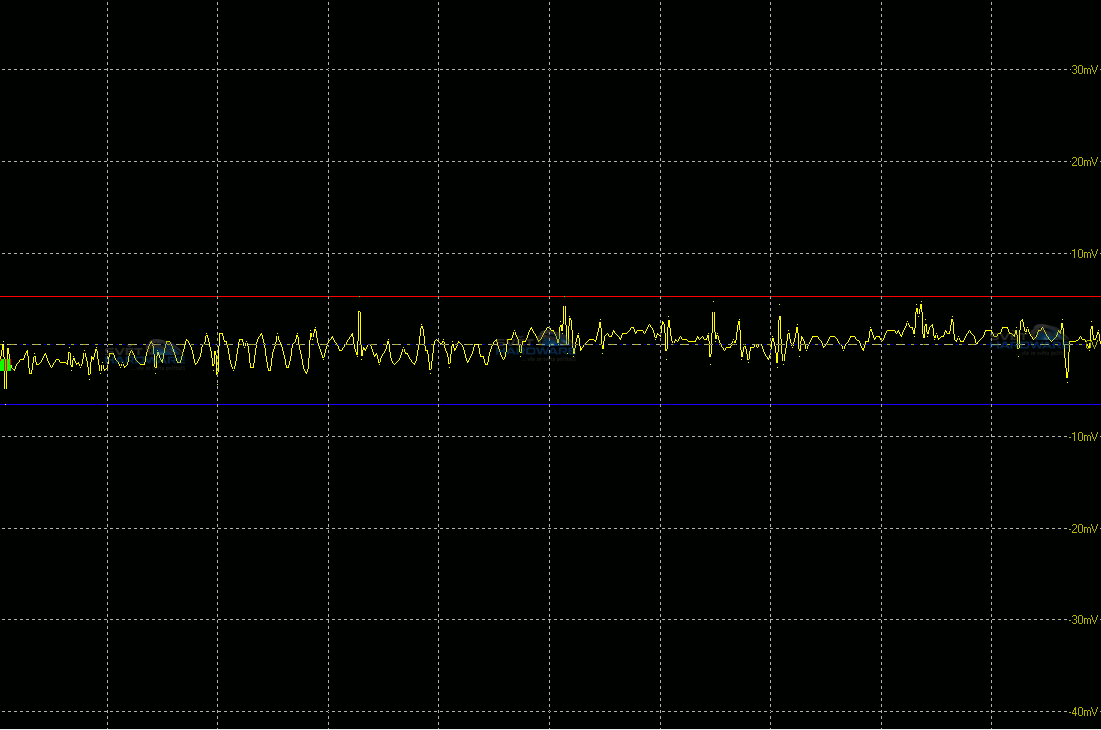This screenshot has width=1101, height=730.
Task: Click the deepest downward spike near right edge
Action: click(x=1067, y=378)
